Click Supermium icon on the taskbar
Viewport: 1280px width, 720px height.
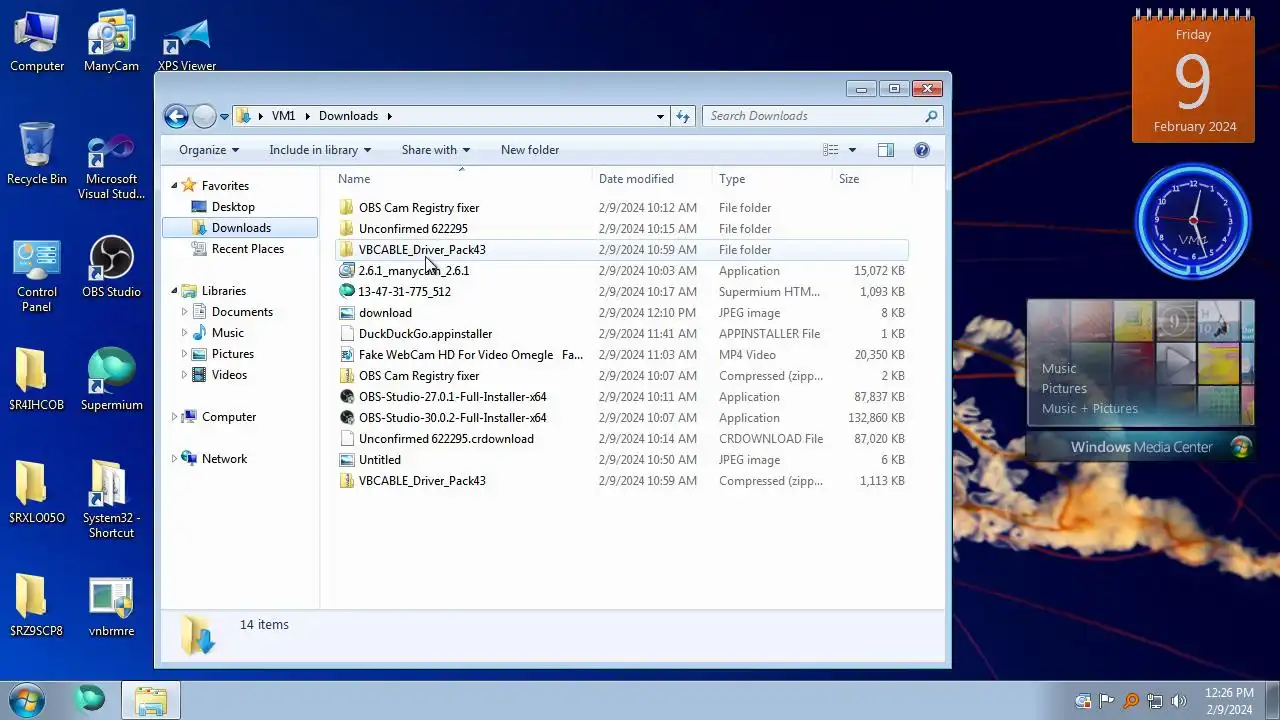[x=90, y=700]
